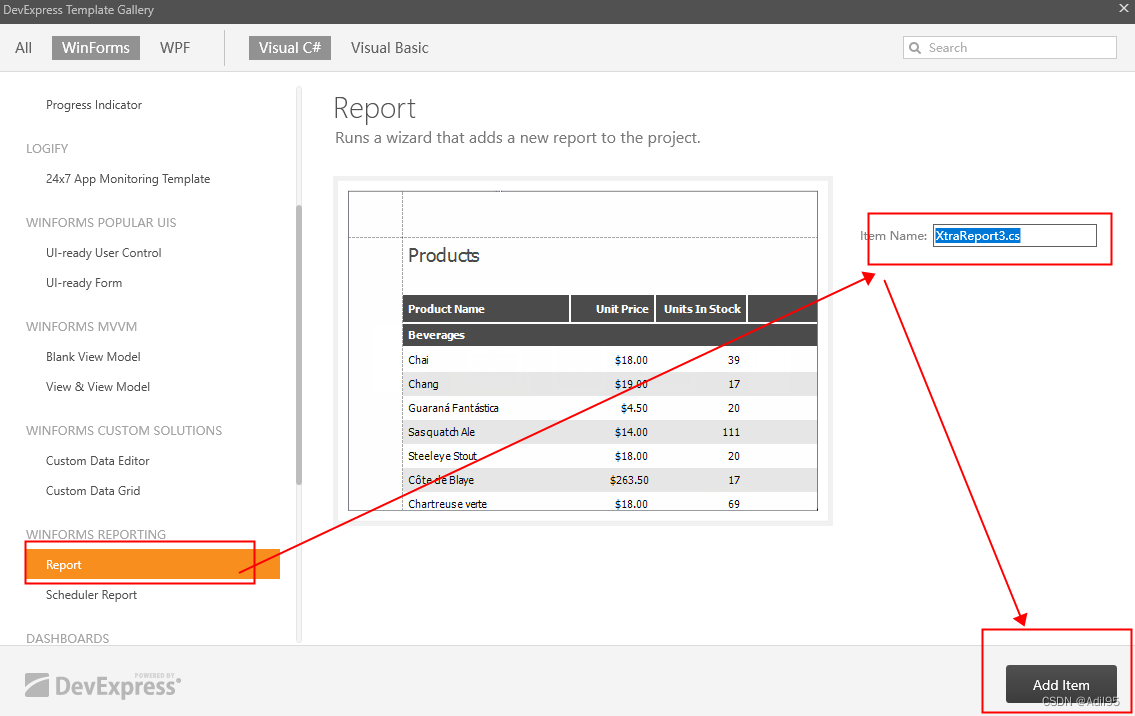
Task: Click the Products report preview thumbnail
Action: coord(583,351)
